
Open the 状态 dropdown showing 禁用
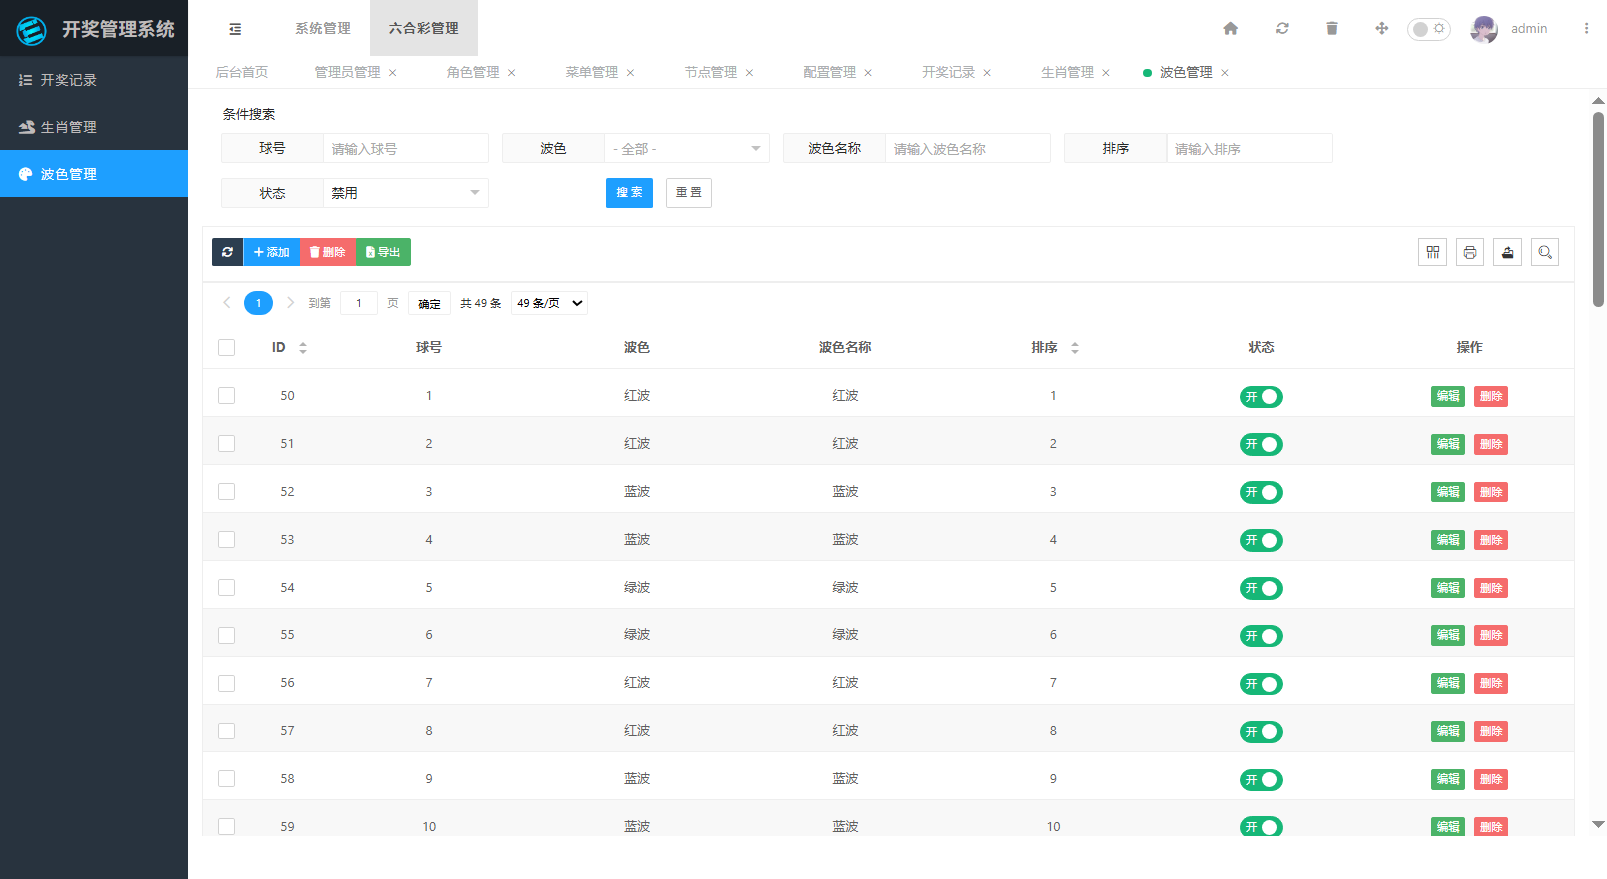coord(406,193)
